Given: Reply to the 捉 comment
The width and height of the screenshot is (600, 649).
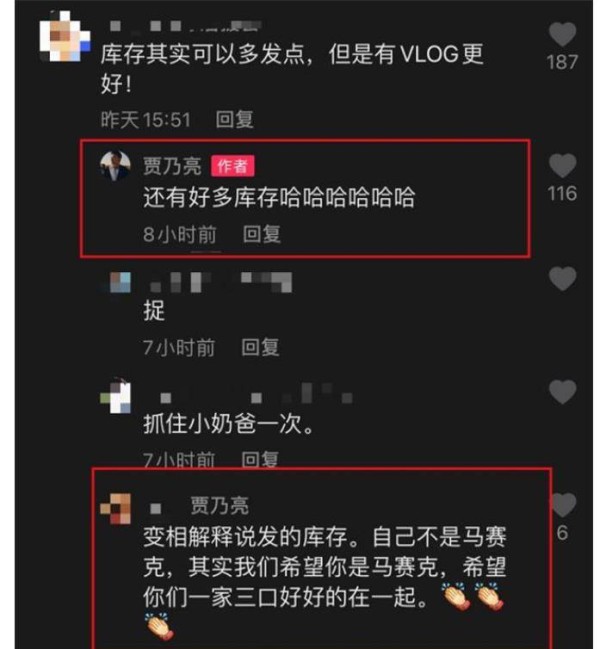Looking at the screenshot, I should pyautogui.click(x=260, y=347).
